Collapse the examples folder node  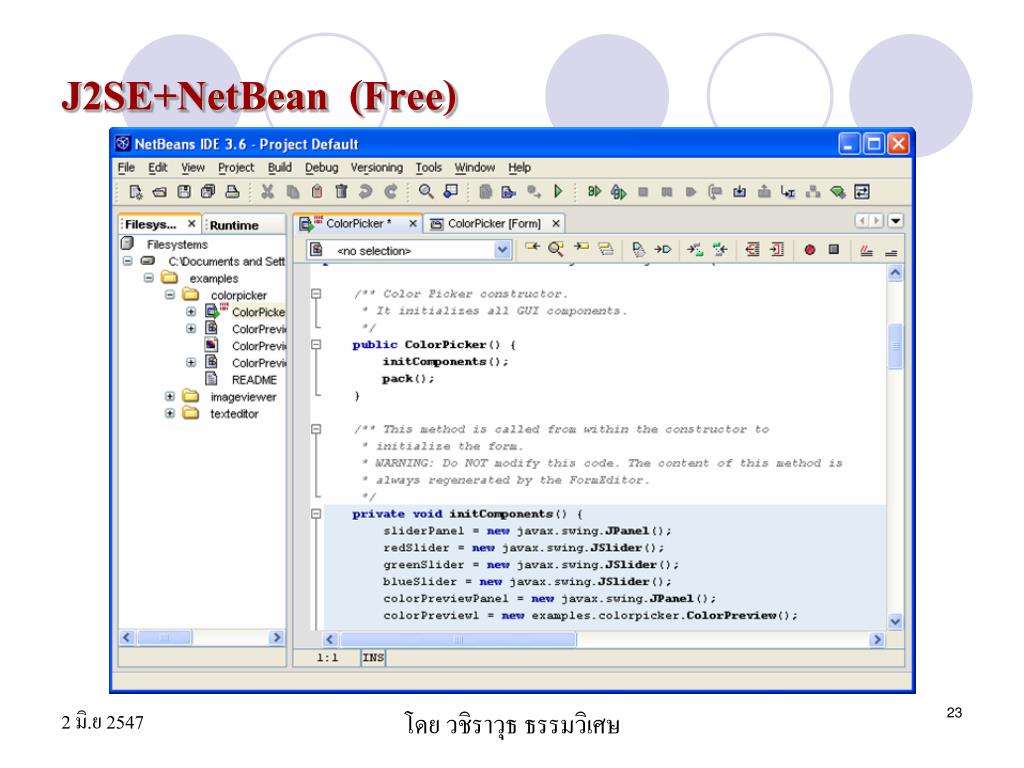pyautogui.click(x=148, y=278)
